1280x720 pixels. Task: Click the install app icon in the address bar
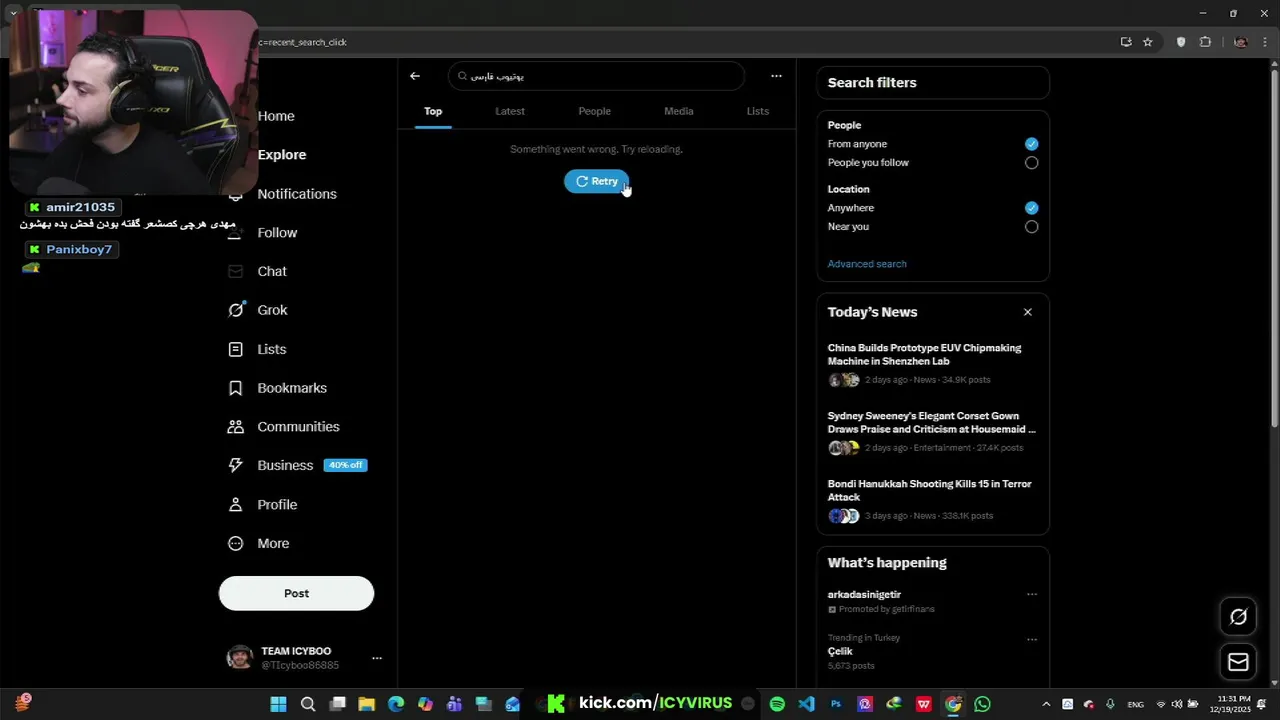point(1126,42)
